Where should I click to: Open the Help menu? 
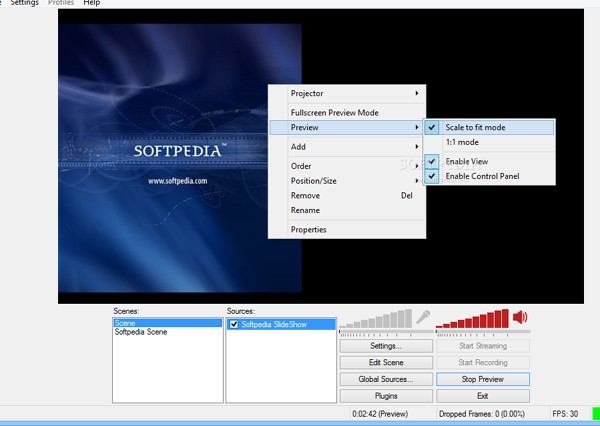91,3
